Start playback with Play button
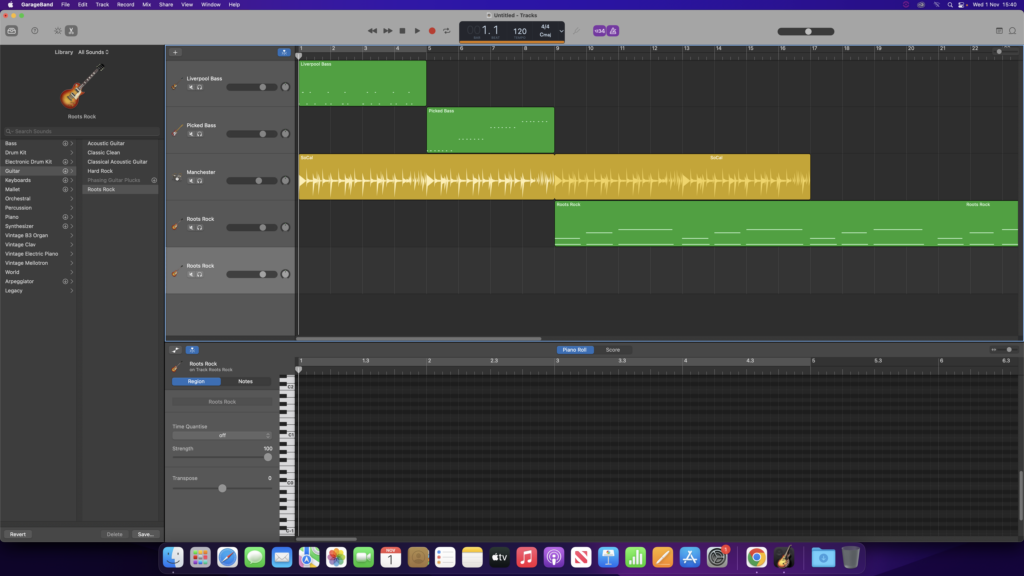The height and width of the screenshot is (576, 1024). pos(417,31)
